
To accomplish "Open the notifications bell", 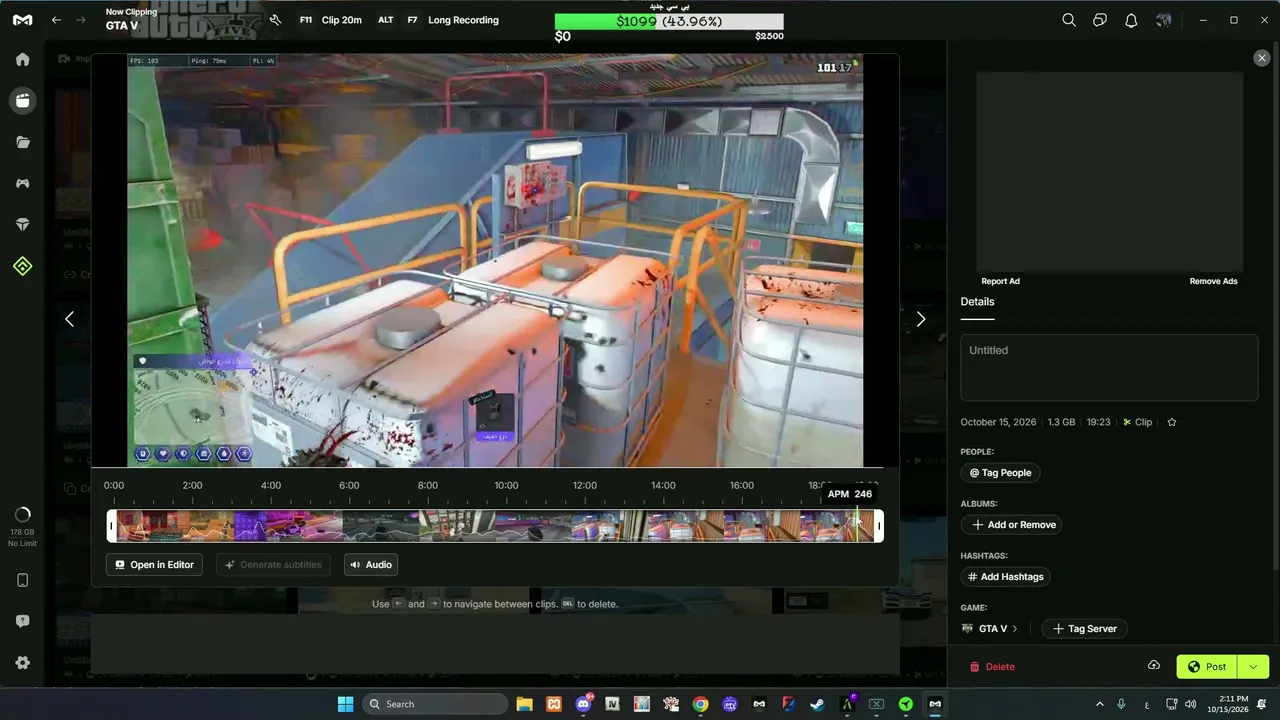I will [x=1131, y=20].
